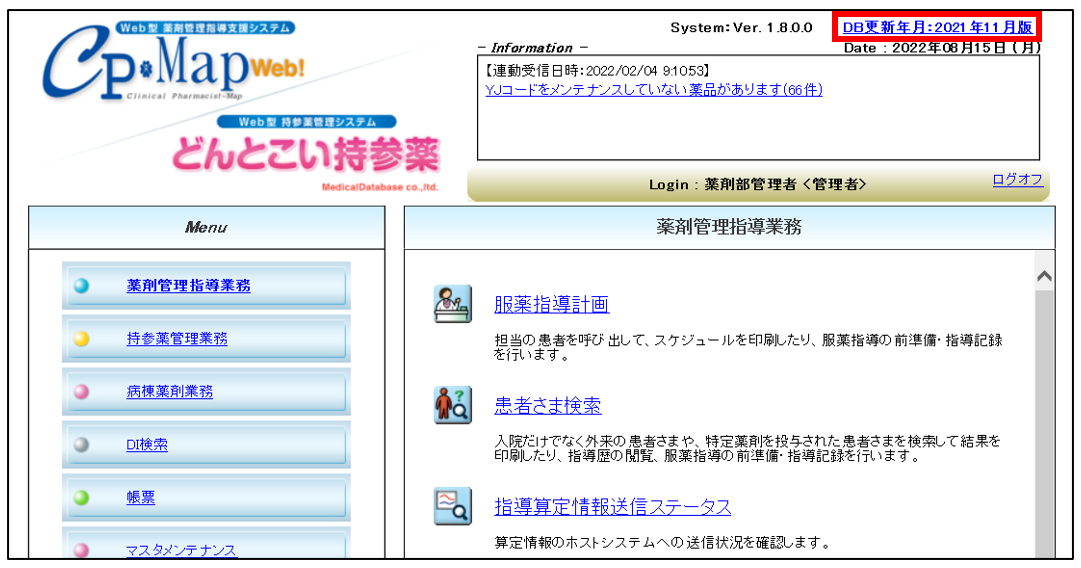Click the 服薬指導計画 pharmacist icon
Screen dimensions: 1081x568
(x=453, y=304)
